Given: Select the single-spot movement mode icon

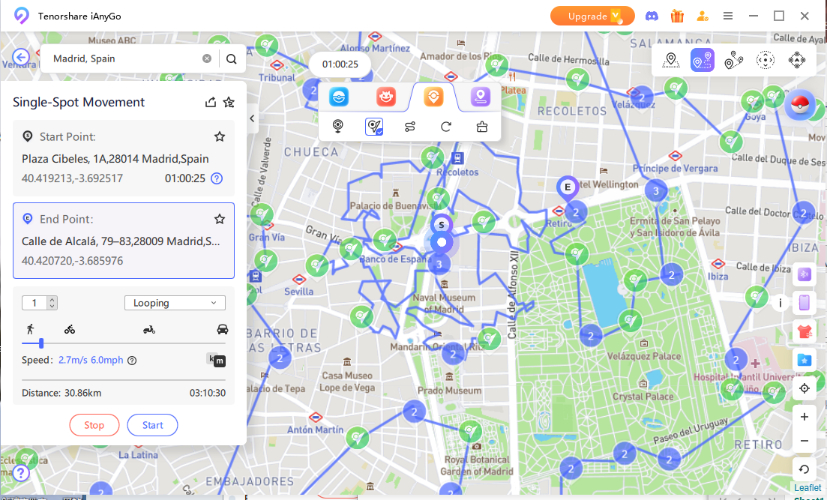Looking at the screenshot, I should pos(702,60).
